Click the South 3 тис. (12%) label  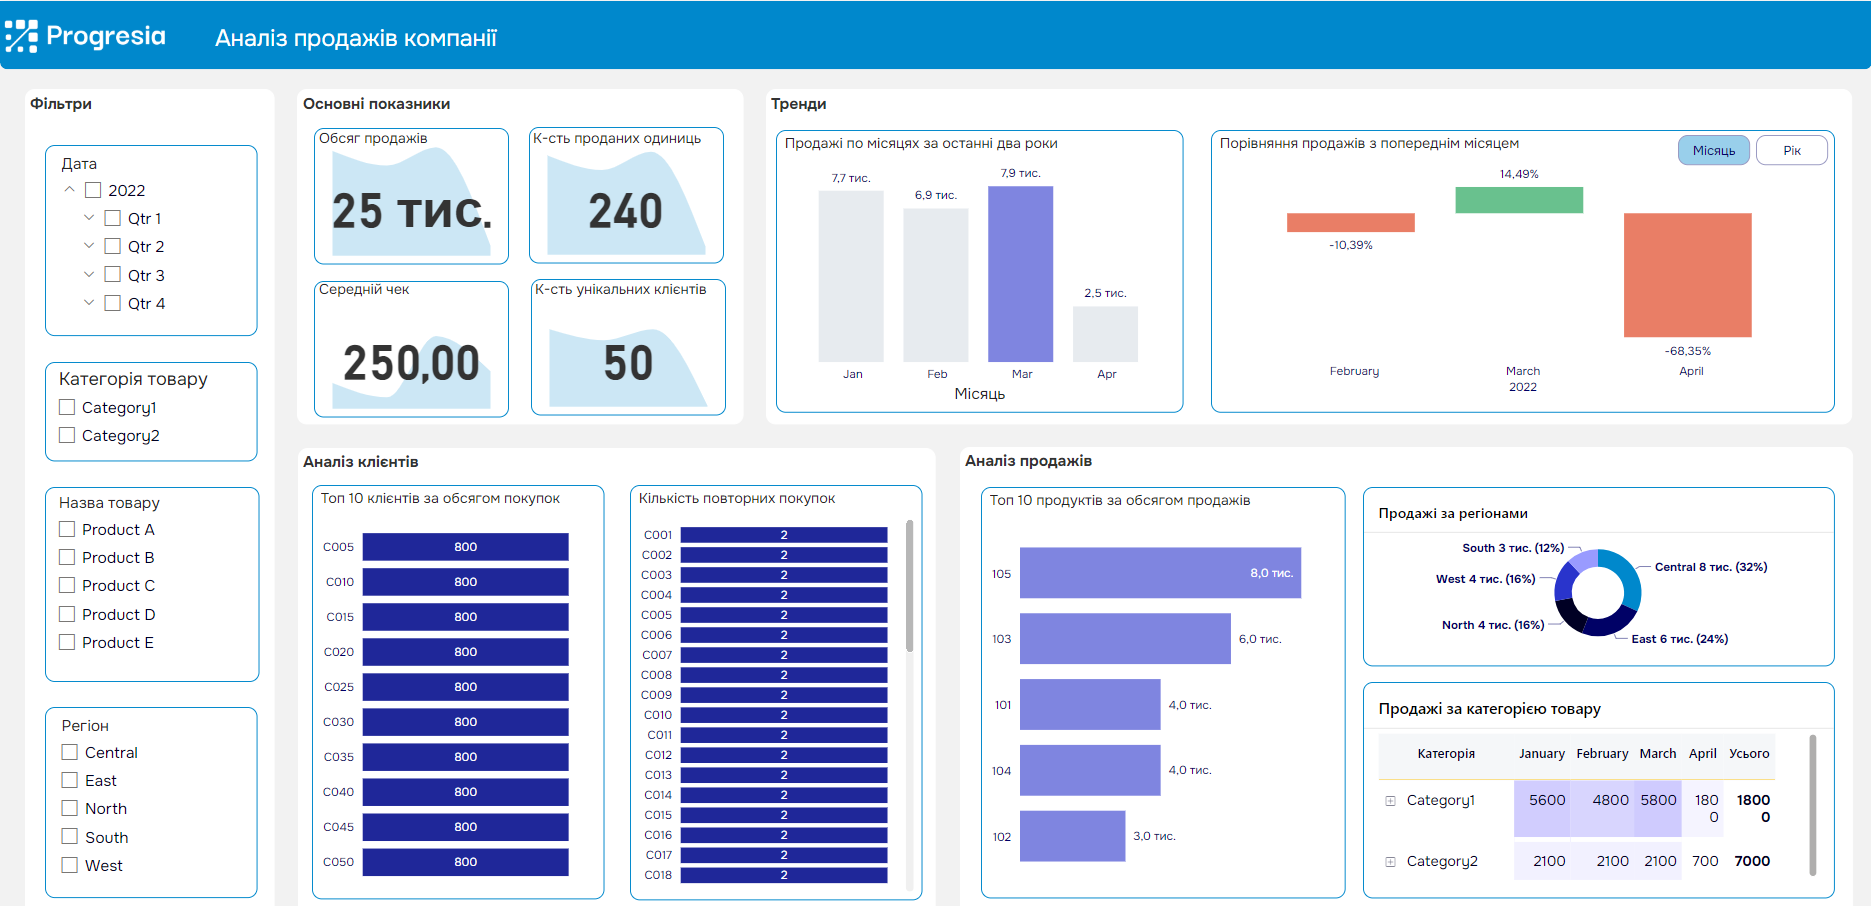coord(1513,548)
